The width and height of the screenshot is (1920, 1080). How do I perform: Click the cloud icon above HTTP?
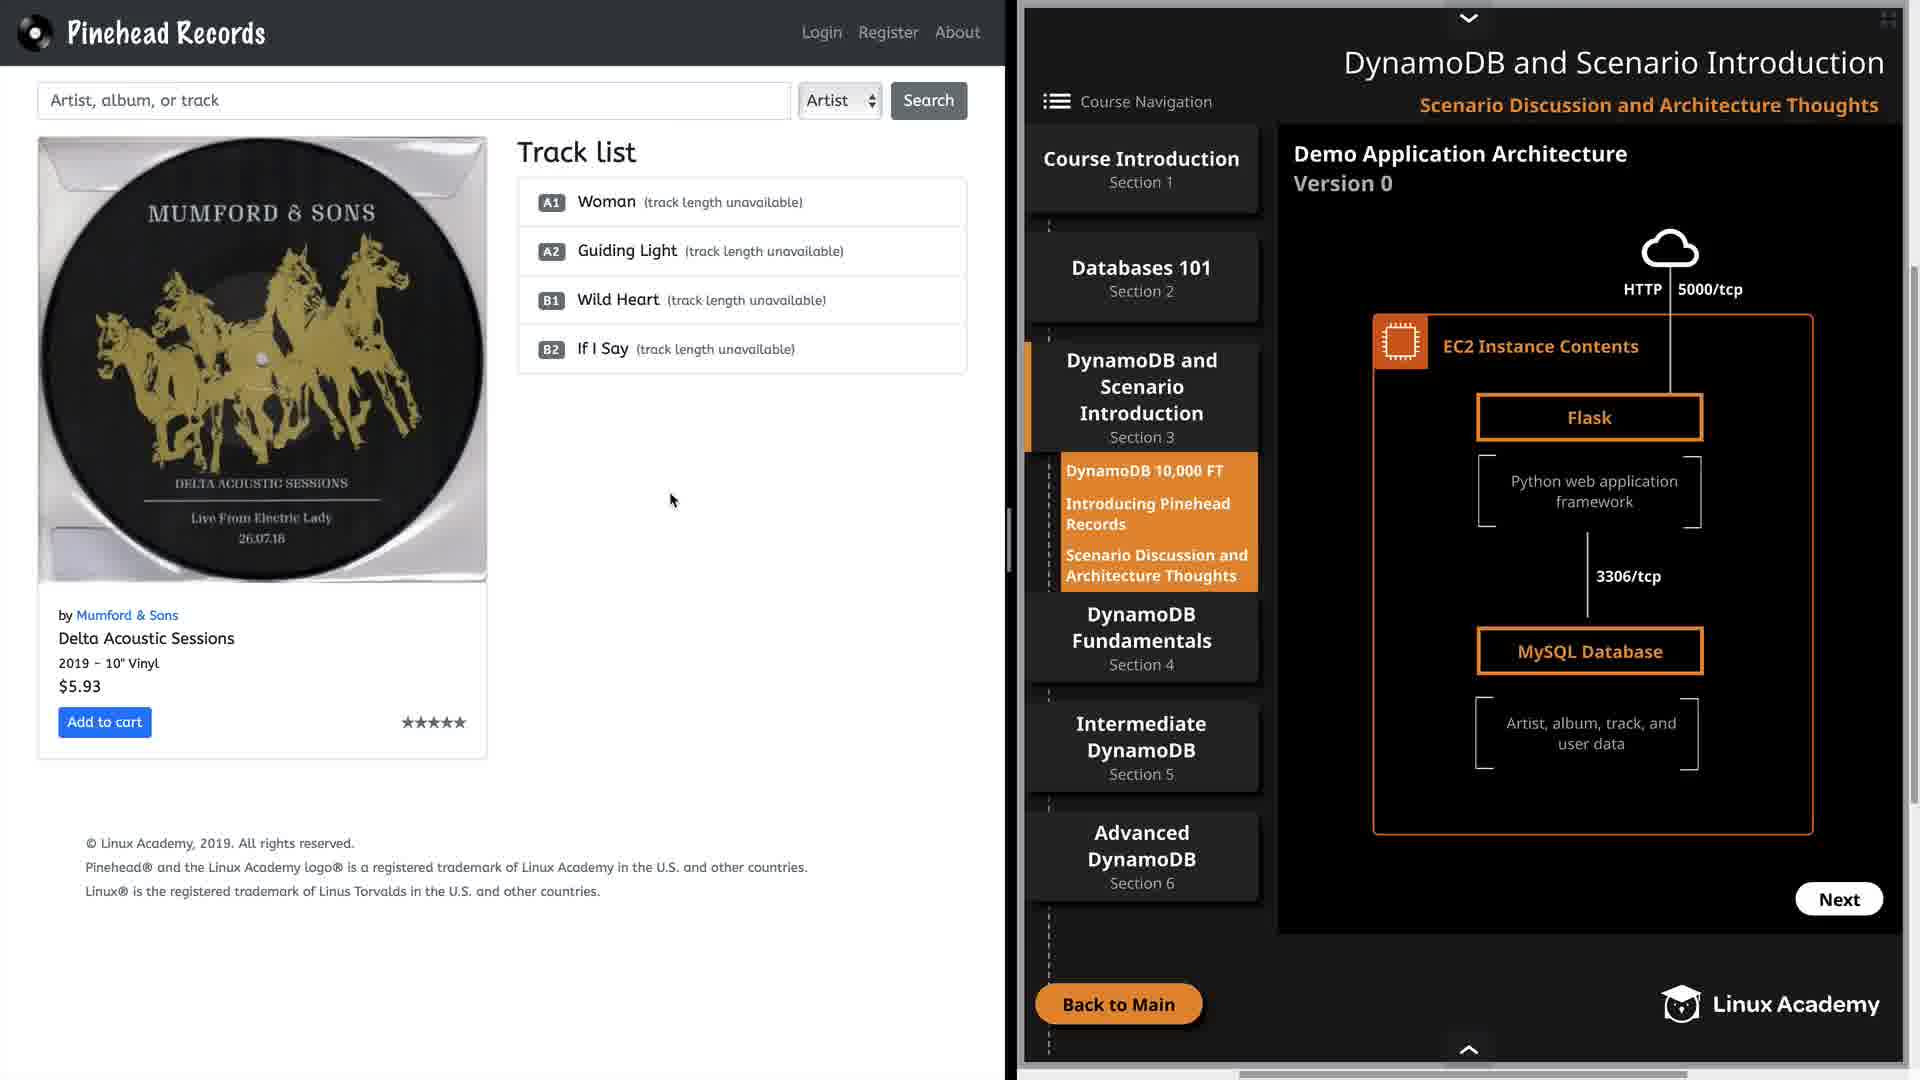pos(1669,249)
